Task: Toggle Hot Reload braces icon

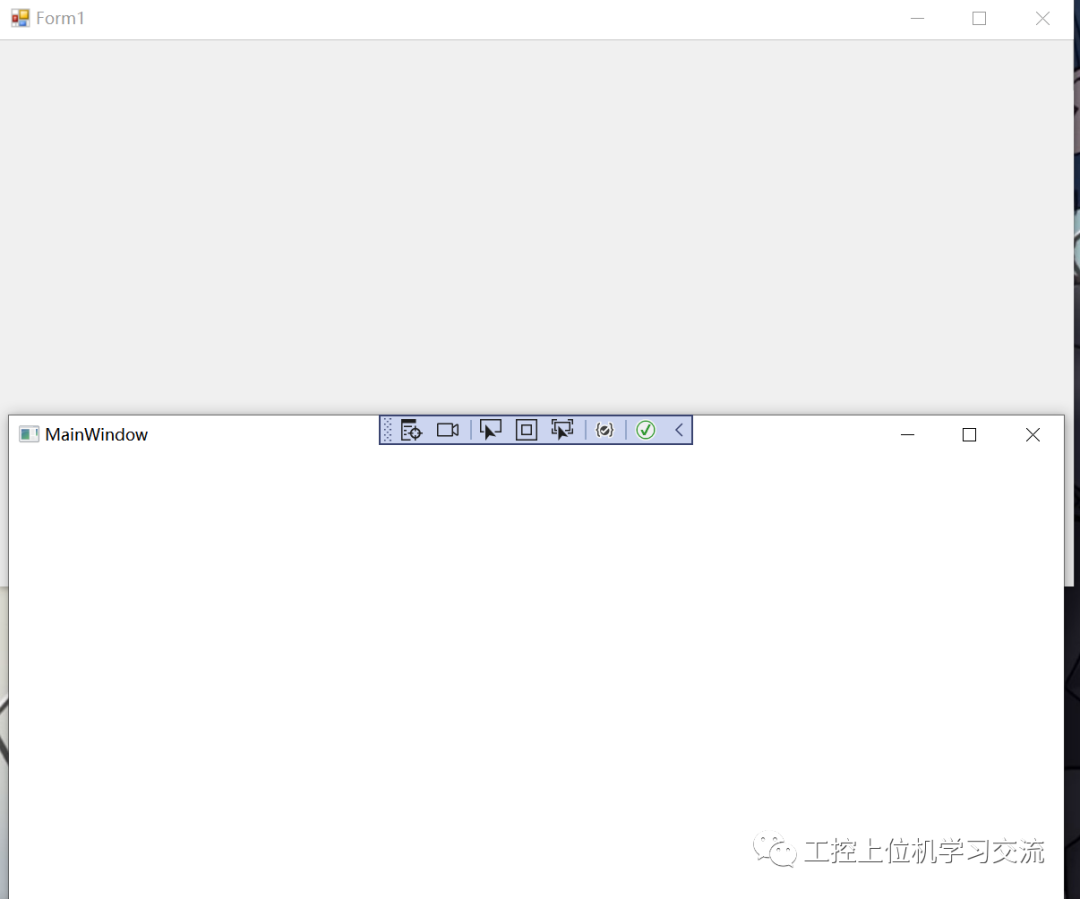Action: [x=604, y=430]
